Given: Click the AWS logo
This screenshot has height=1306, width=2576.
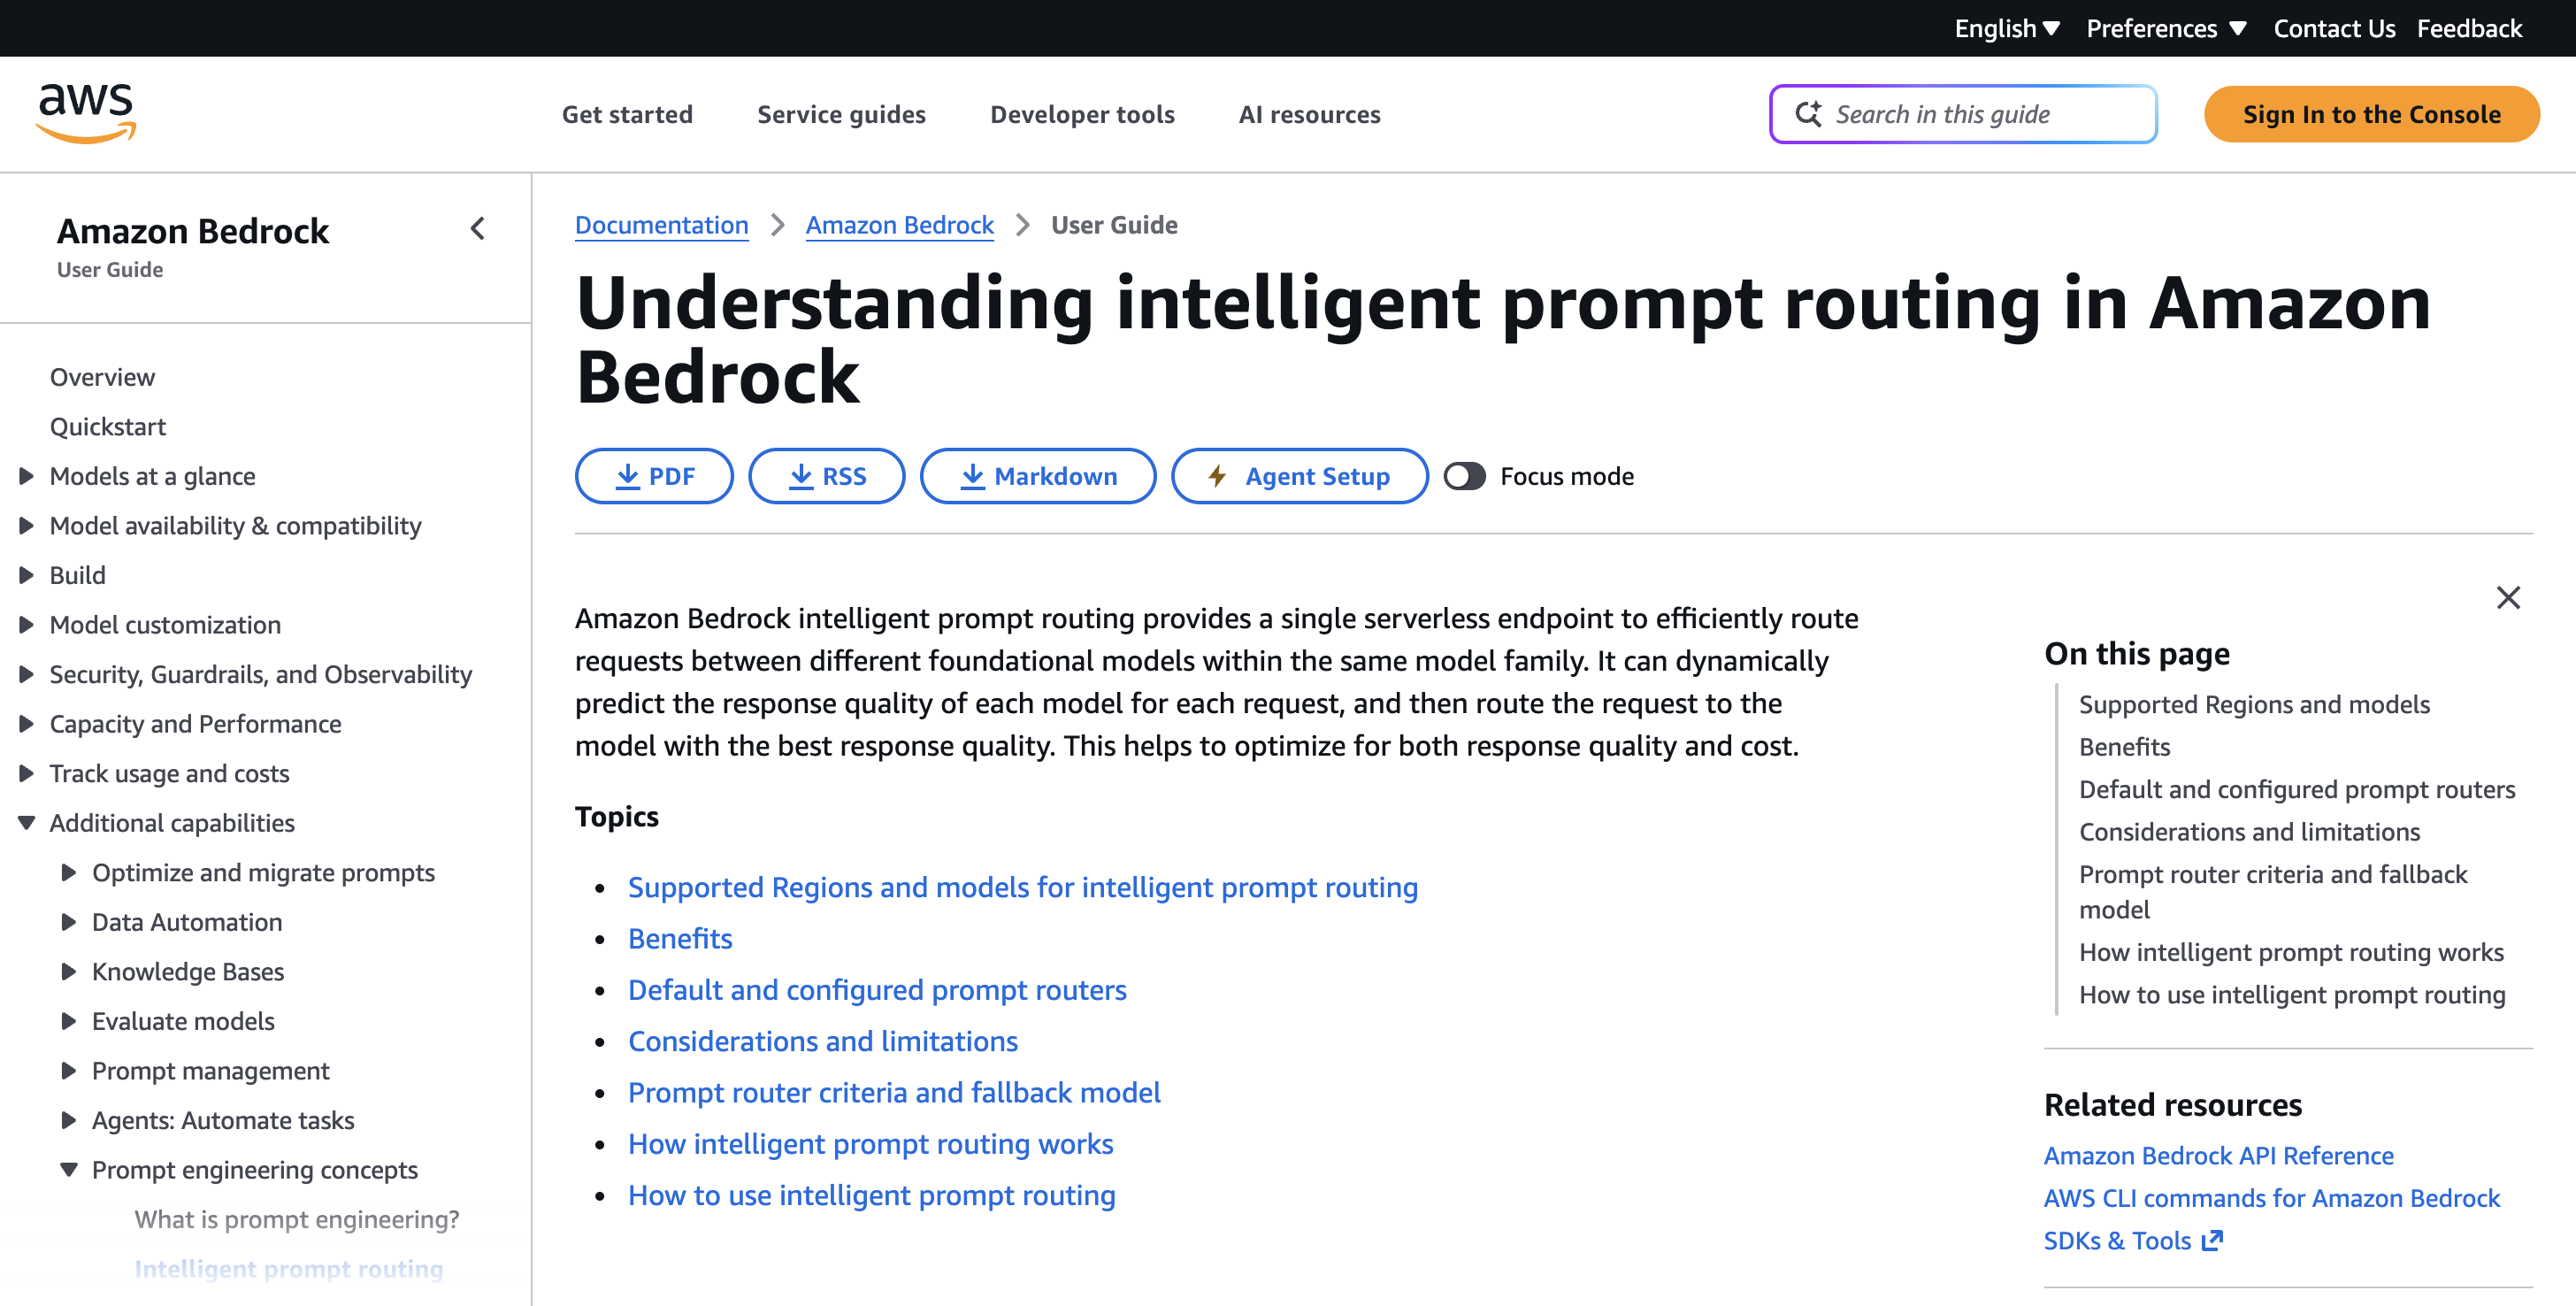Looking at the screenshot, I should [86, 113].
